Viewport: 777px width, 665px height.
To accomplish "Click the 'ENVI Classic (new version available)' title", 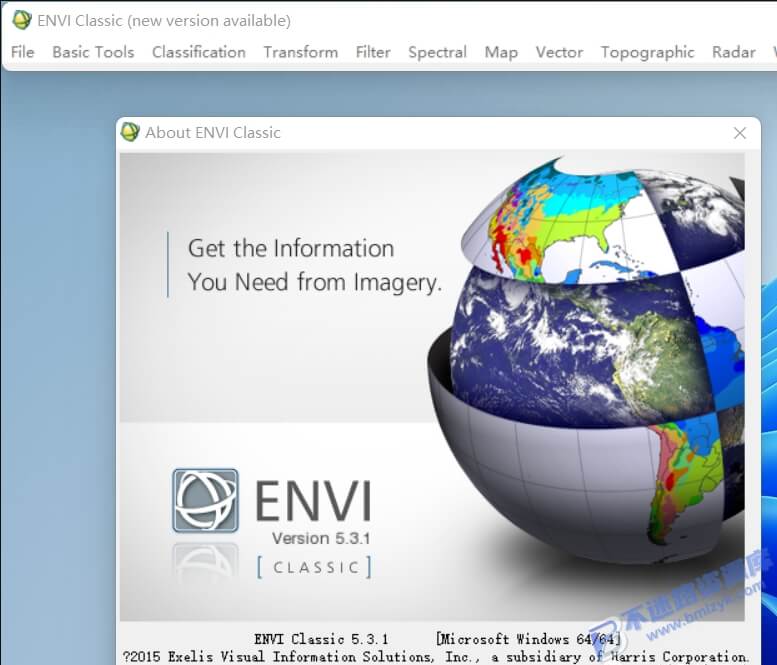I will 164,21.
